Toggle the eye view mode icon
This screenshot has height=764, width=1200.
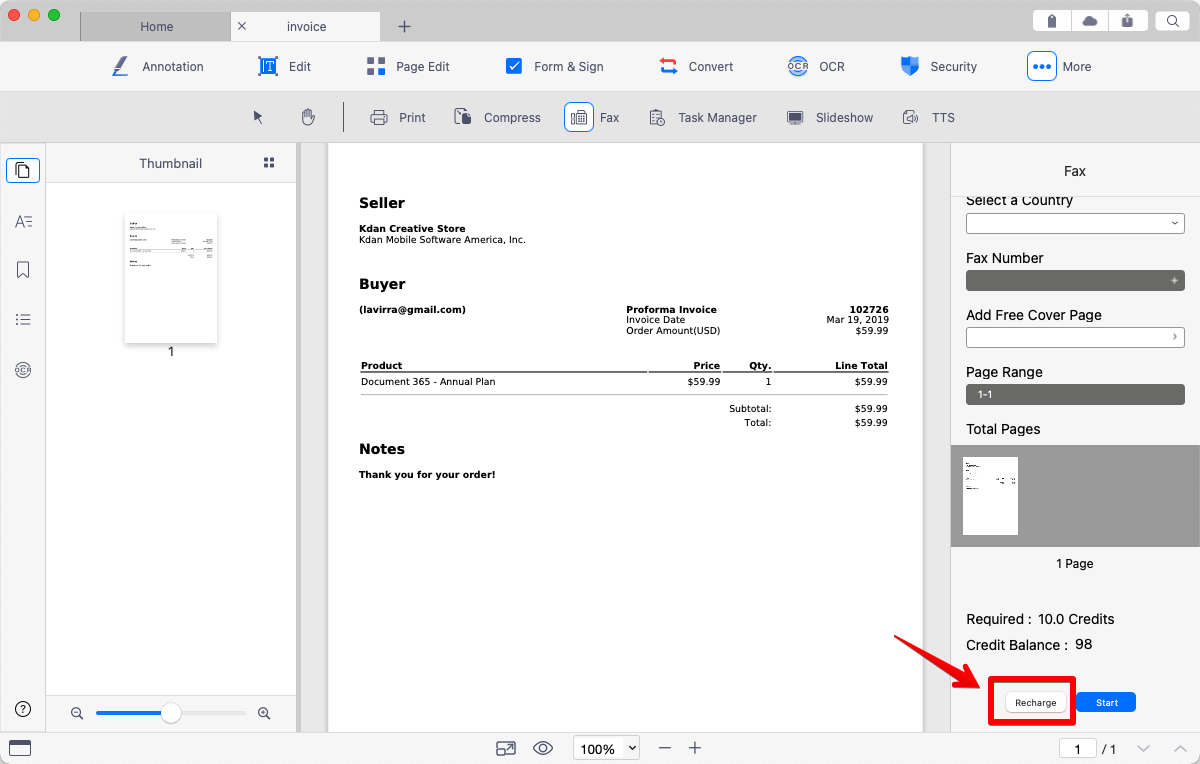click(x=543, y=748)
